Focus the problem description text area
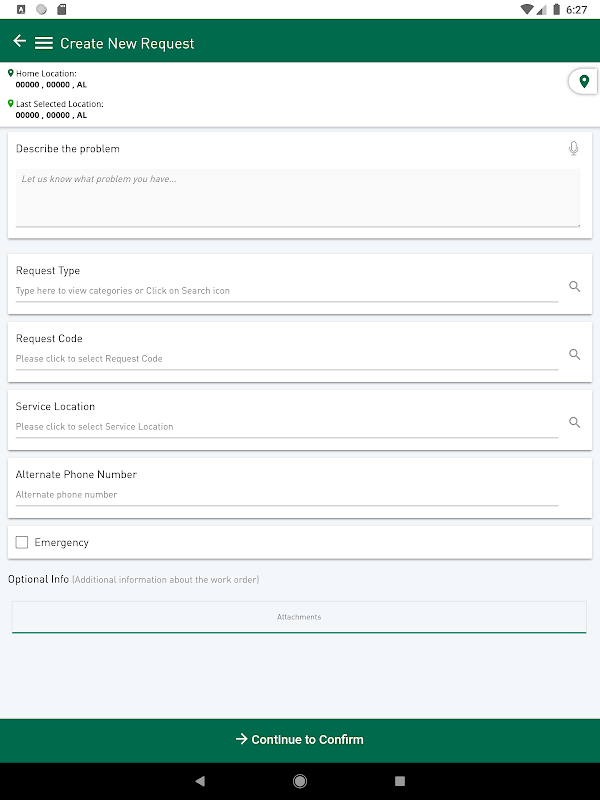Screen dimensions: 600x800 pyautogui.click(x=298, y=198)
